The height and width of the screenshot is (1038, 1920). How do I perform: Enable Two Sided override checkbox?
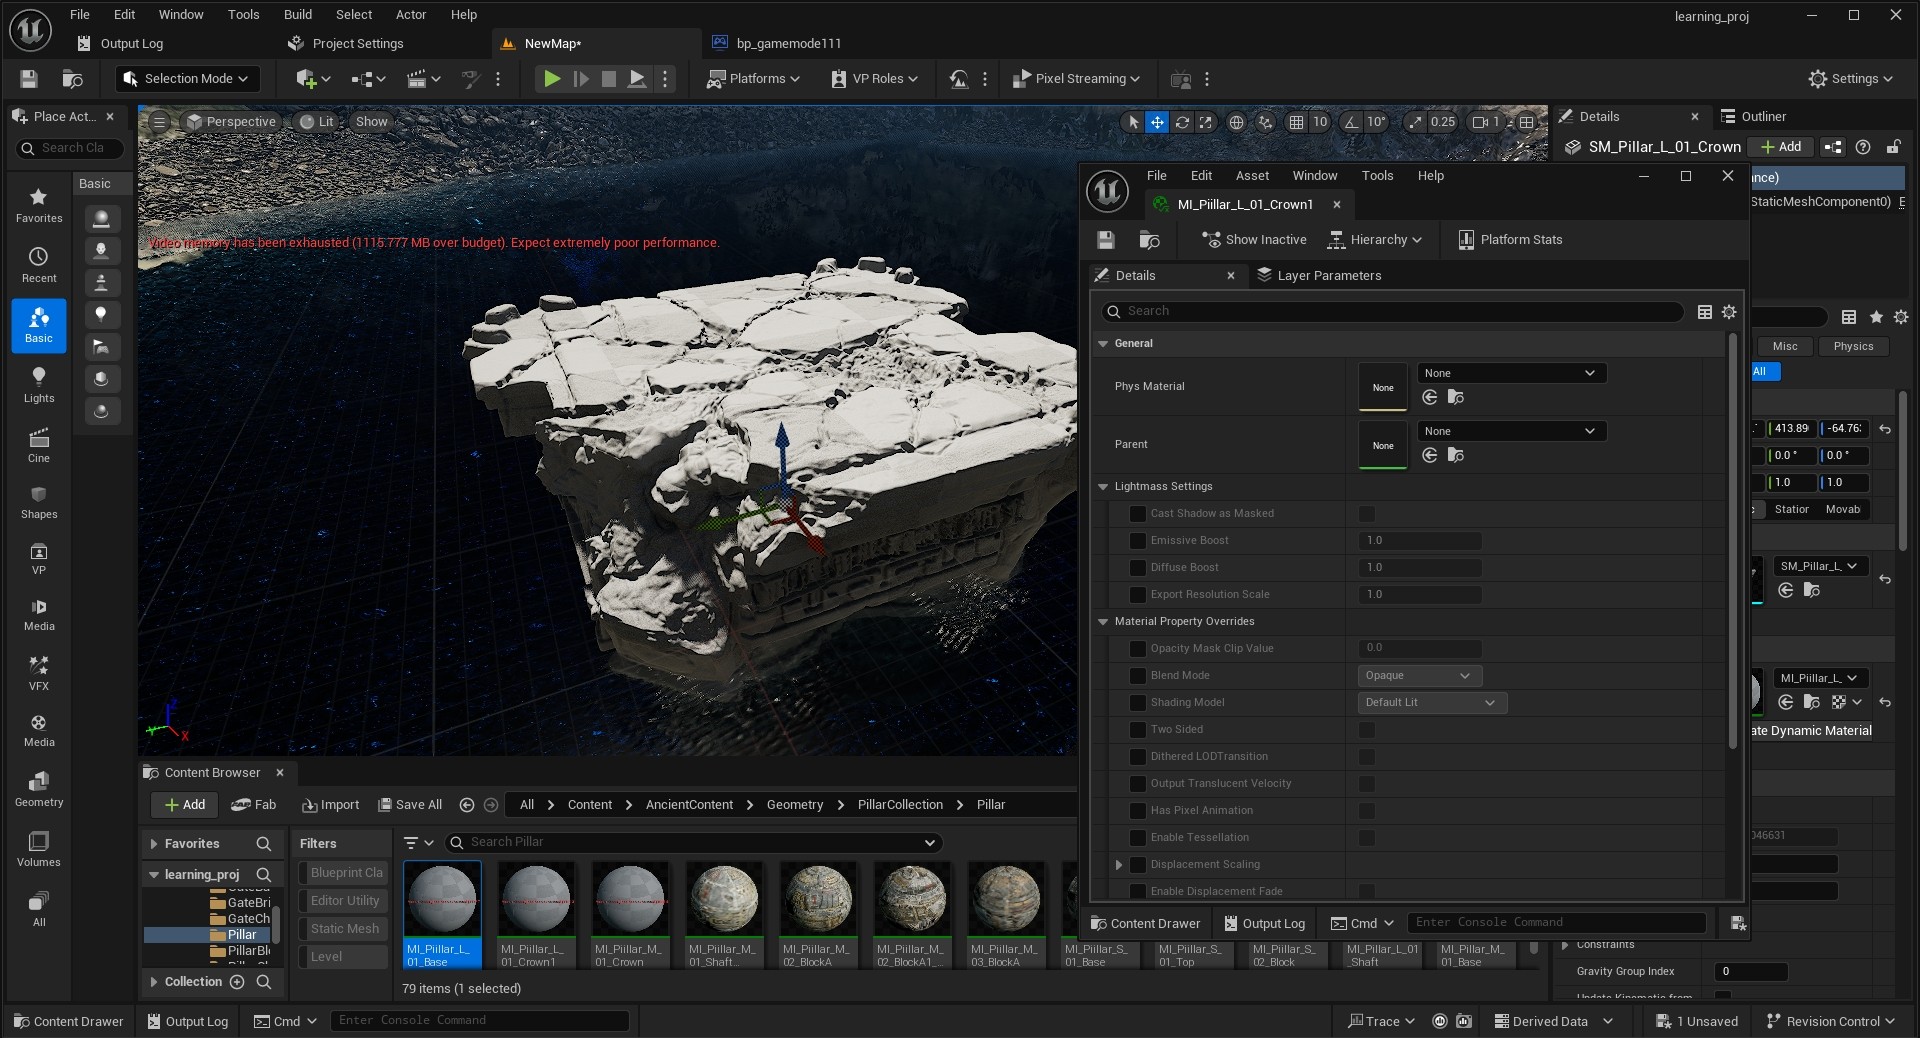[x=1138, y=730]
